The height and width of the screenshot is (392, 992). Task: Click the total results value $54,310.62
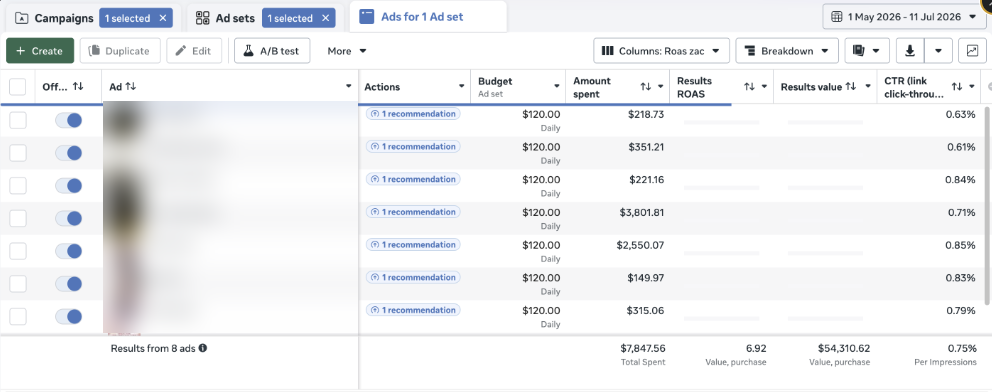843,348
